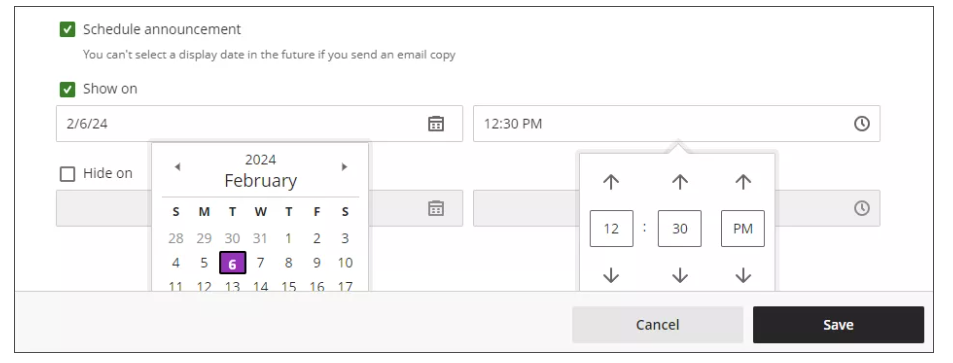Click the Hide on calendar icon

point(436,208)
